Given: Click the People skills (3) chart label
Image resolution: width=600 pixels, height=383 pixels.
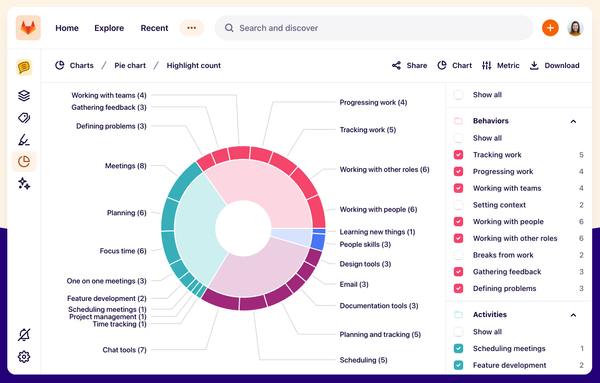Looking at the screenshot, I should click(x=365, y=244).
